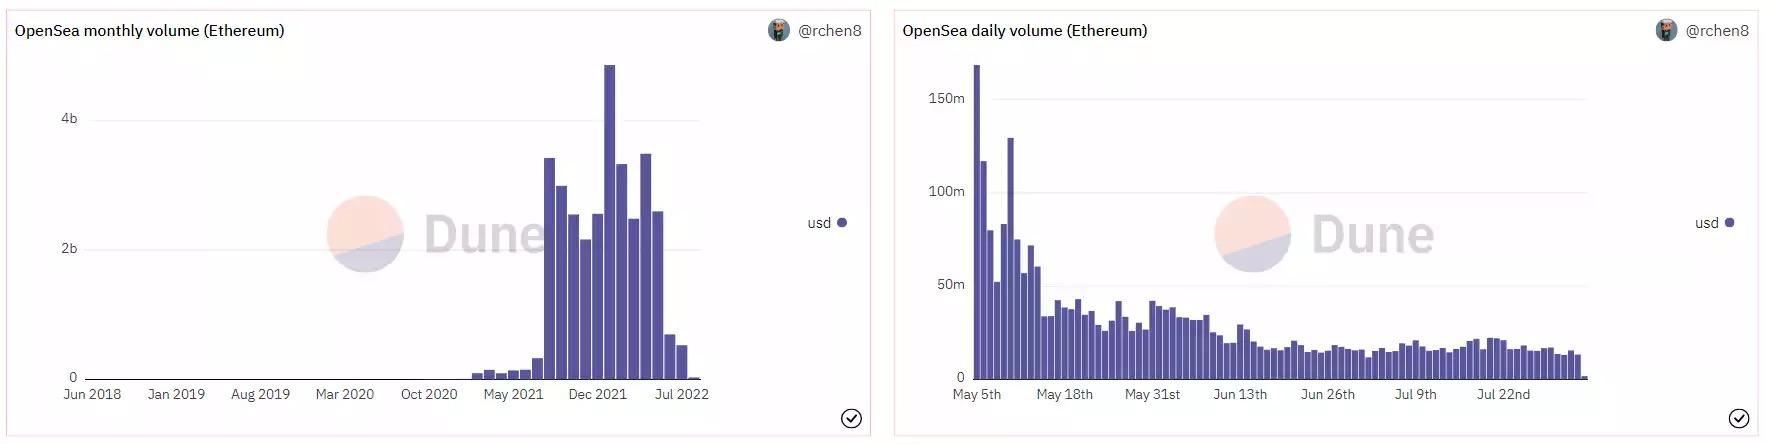The image size is (1766, 444).
Task: Open the OpenSea monthly volume (Ethereum) title
Action: (x=149, y=31)
